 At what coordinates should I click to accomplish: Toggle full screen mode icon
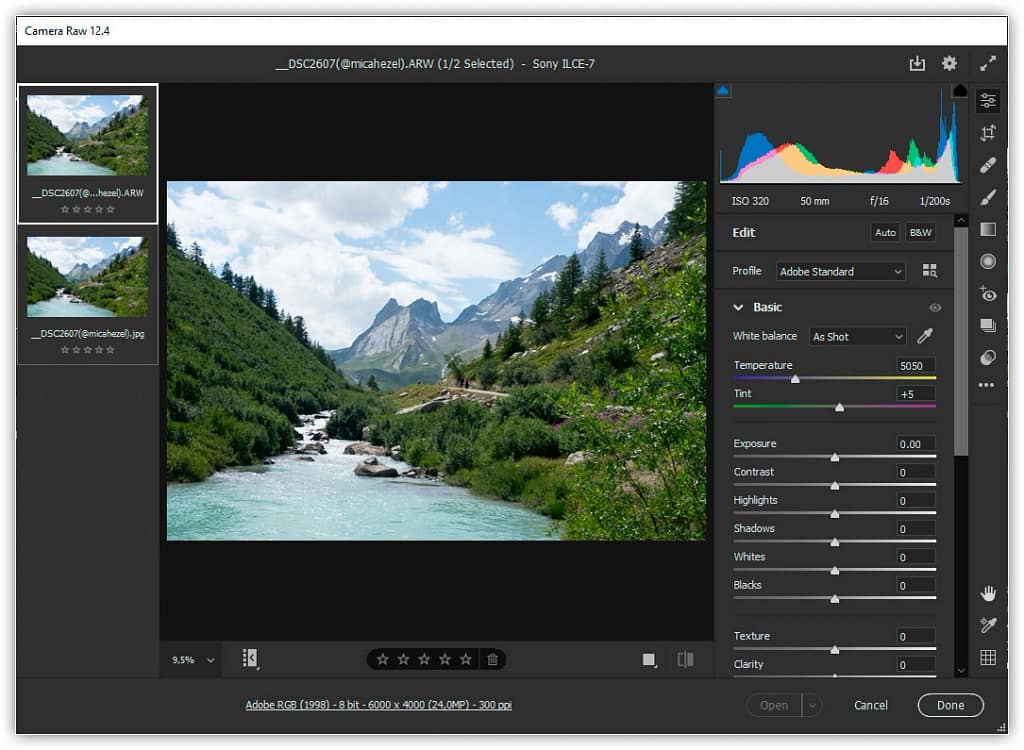coord(987,63)
